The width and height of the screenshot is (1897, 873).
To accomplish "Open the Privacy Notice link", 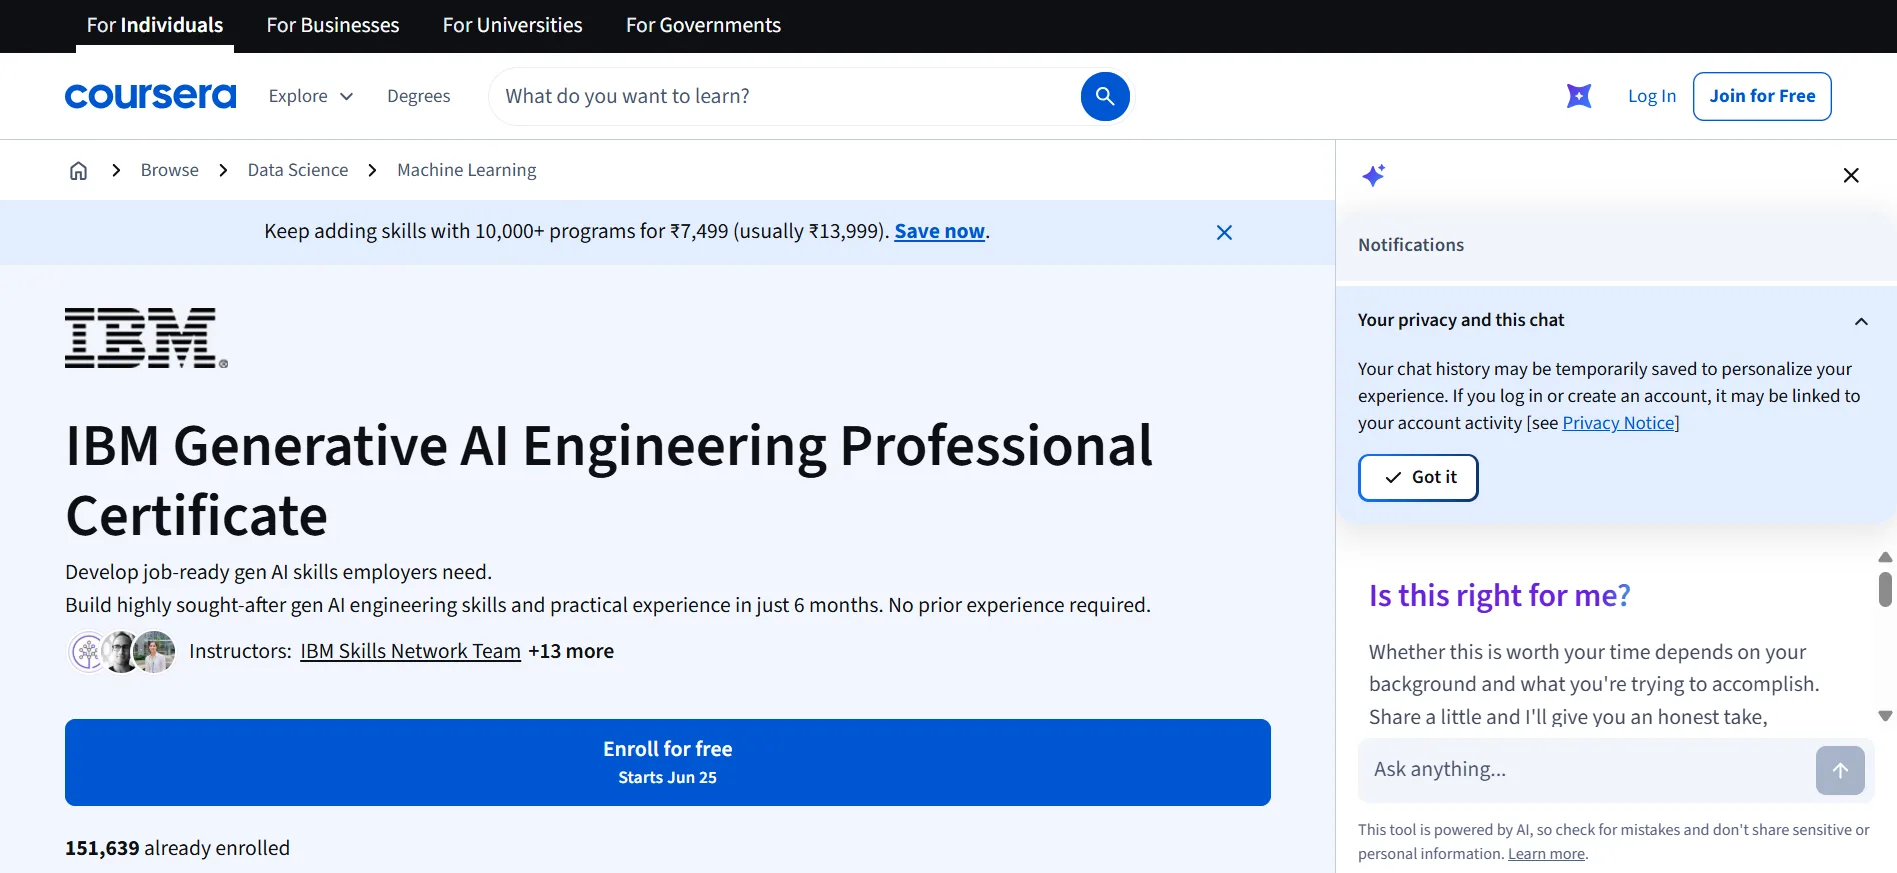I will (1619, 423).
